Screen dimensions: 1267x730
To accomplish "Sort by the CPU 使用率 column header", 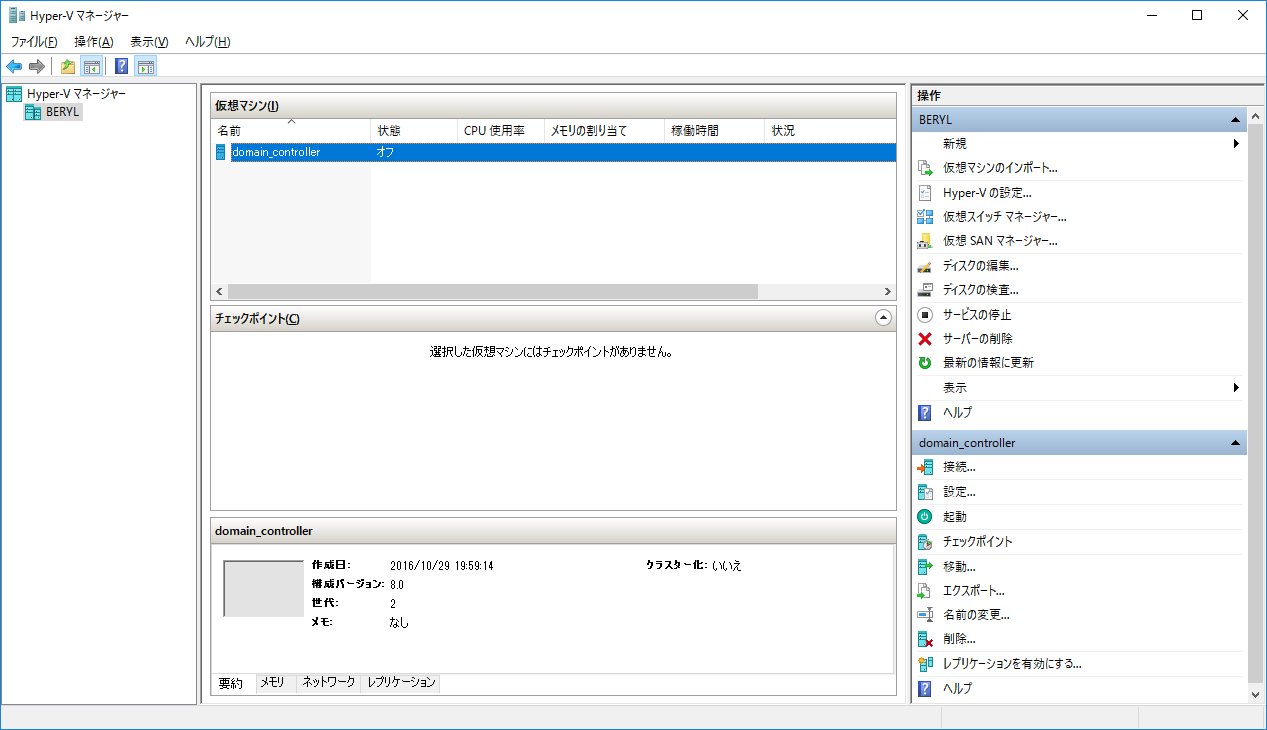I will tap(500, 131).
